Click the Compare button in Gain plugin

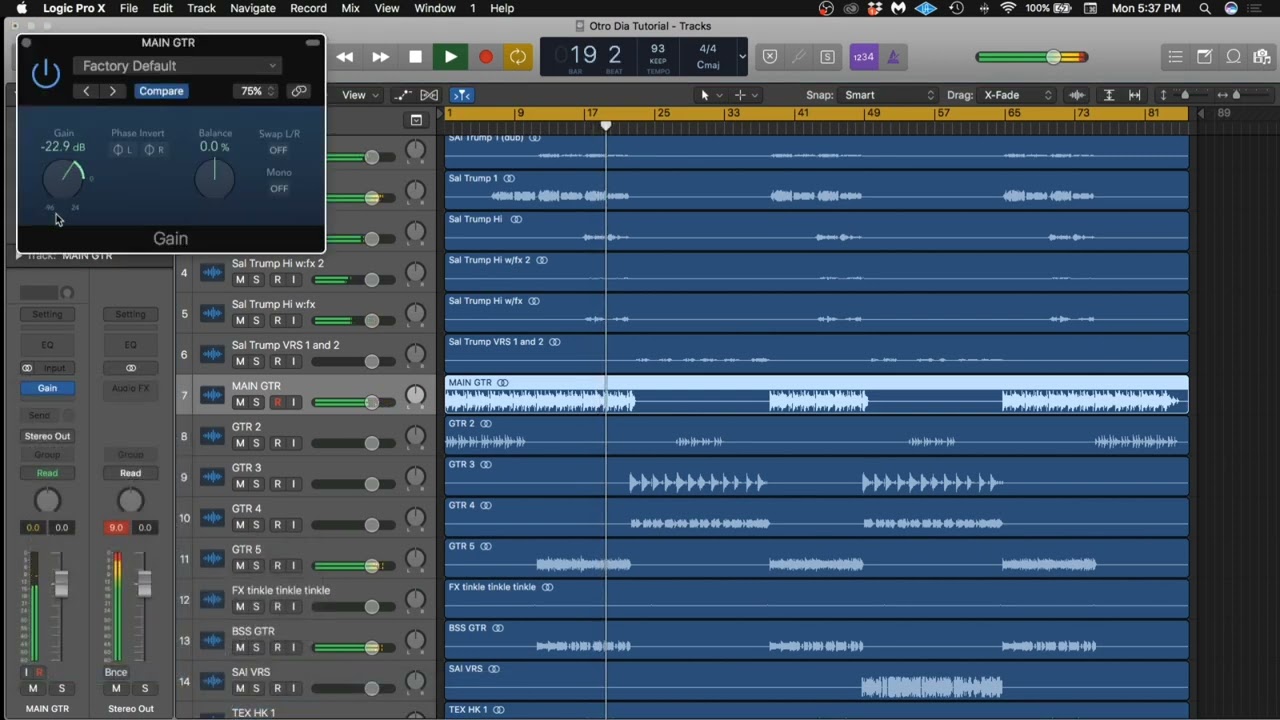click(x=161, y=91)
